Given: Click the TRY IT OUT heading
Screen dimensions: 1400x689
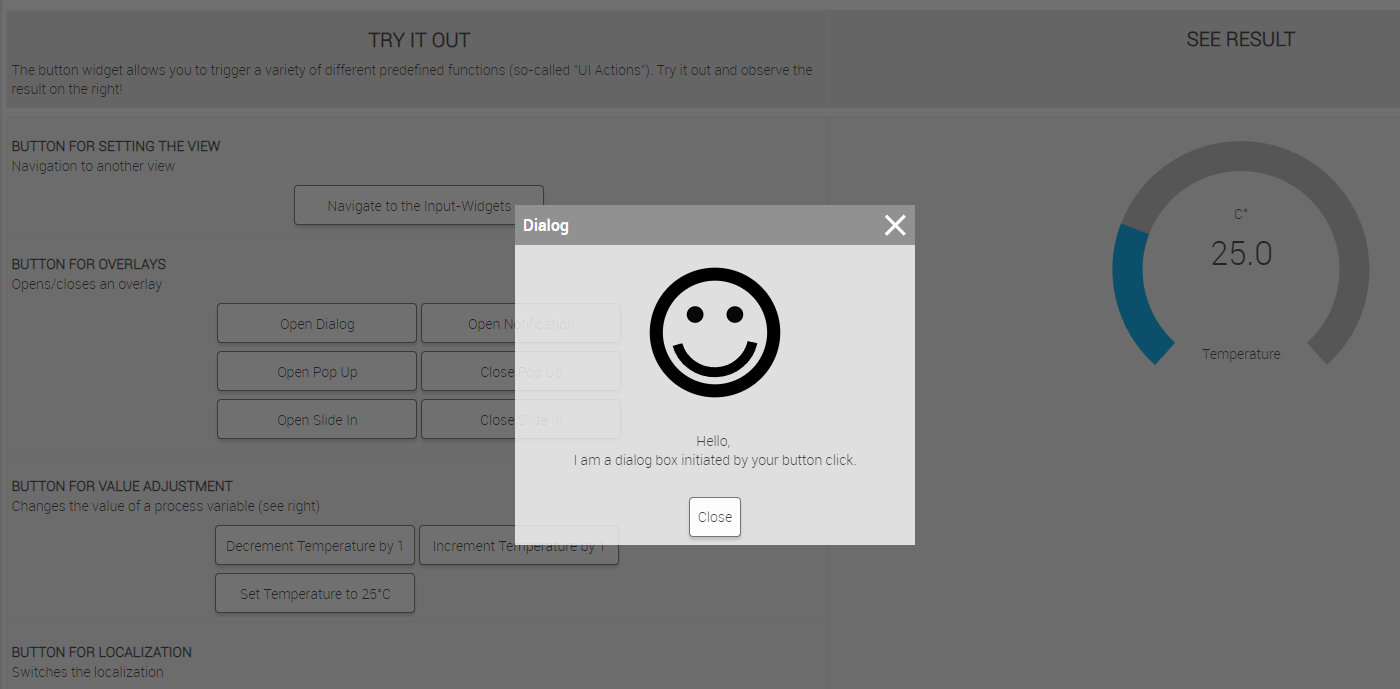Looking at the screenshot, I should (419, 41).
